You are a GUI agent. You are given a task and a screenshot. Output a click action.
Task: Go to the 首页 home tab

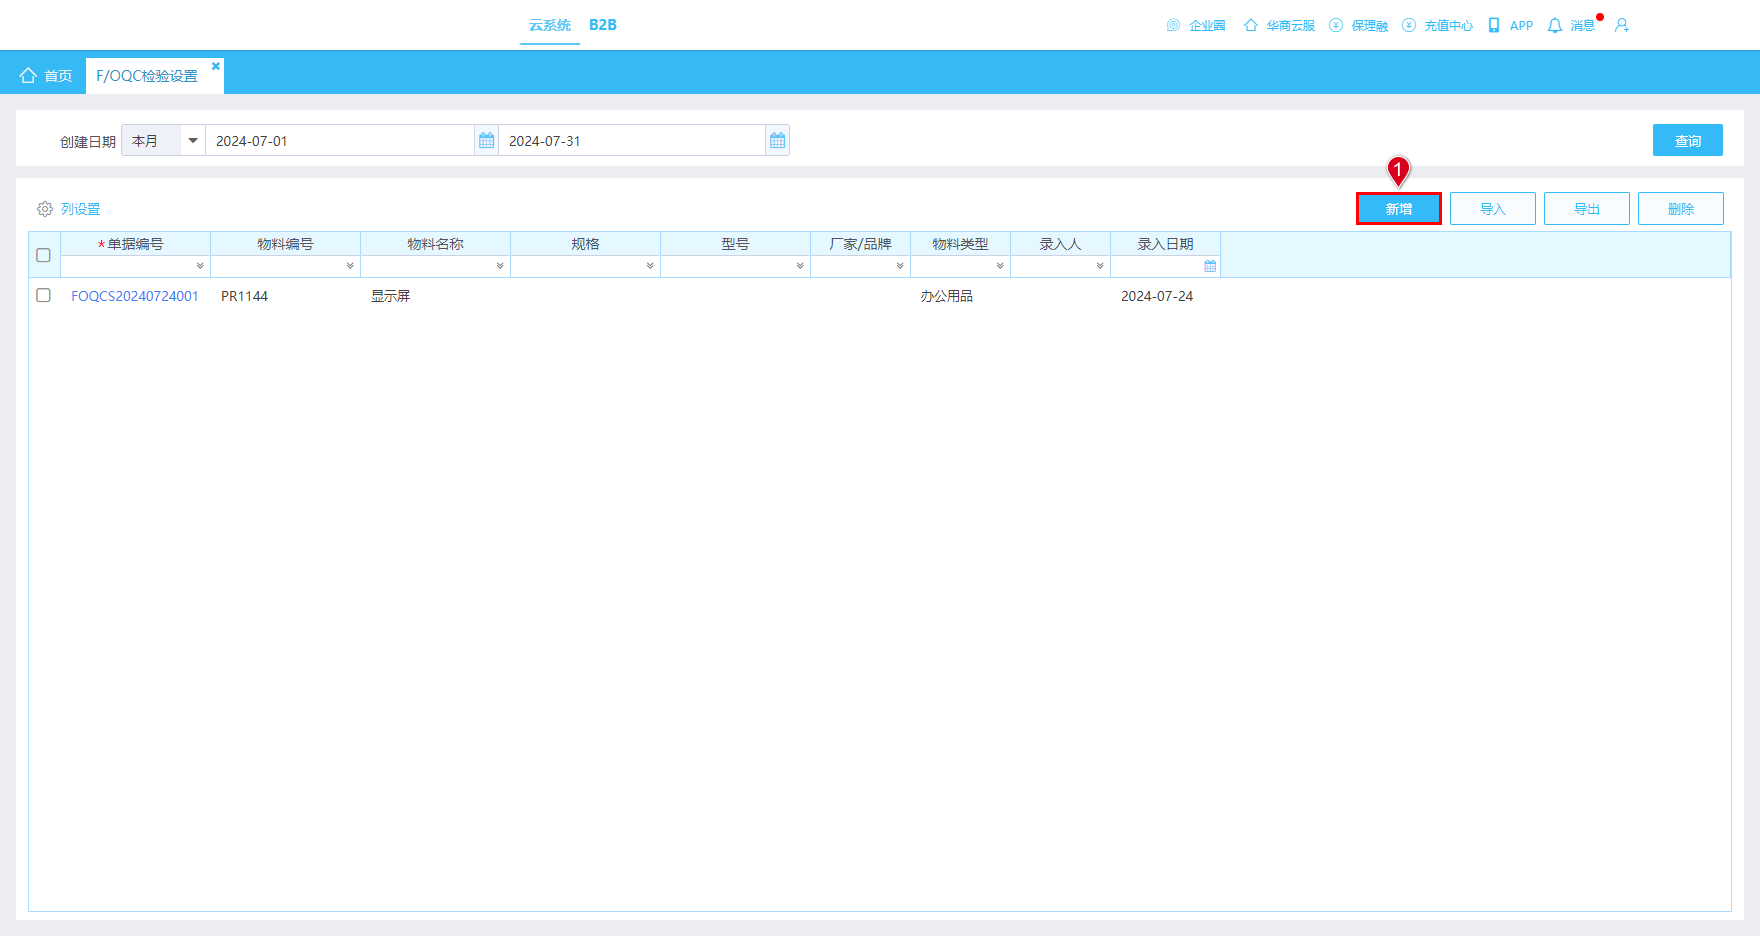coord(46,76)
